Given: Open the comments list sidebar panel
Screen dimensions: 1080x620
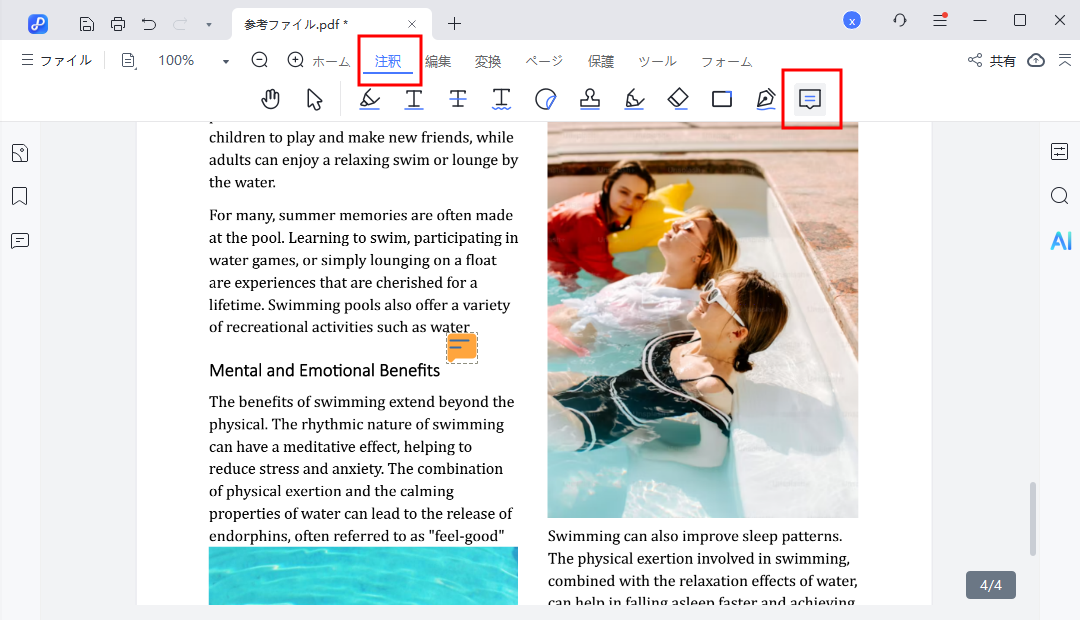Looking at the screenshot, I should pyautogui.click(x=20, y=241).
